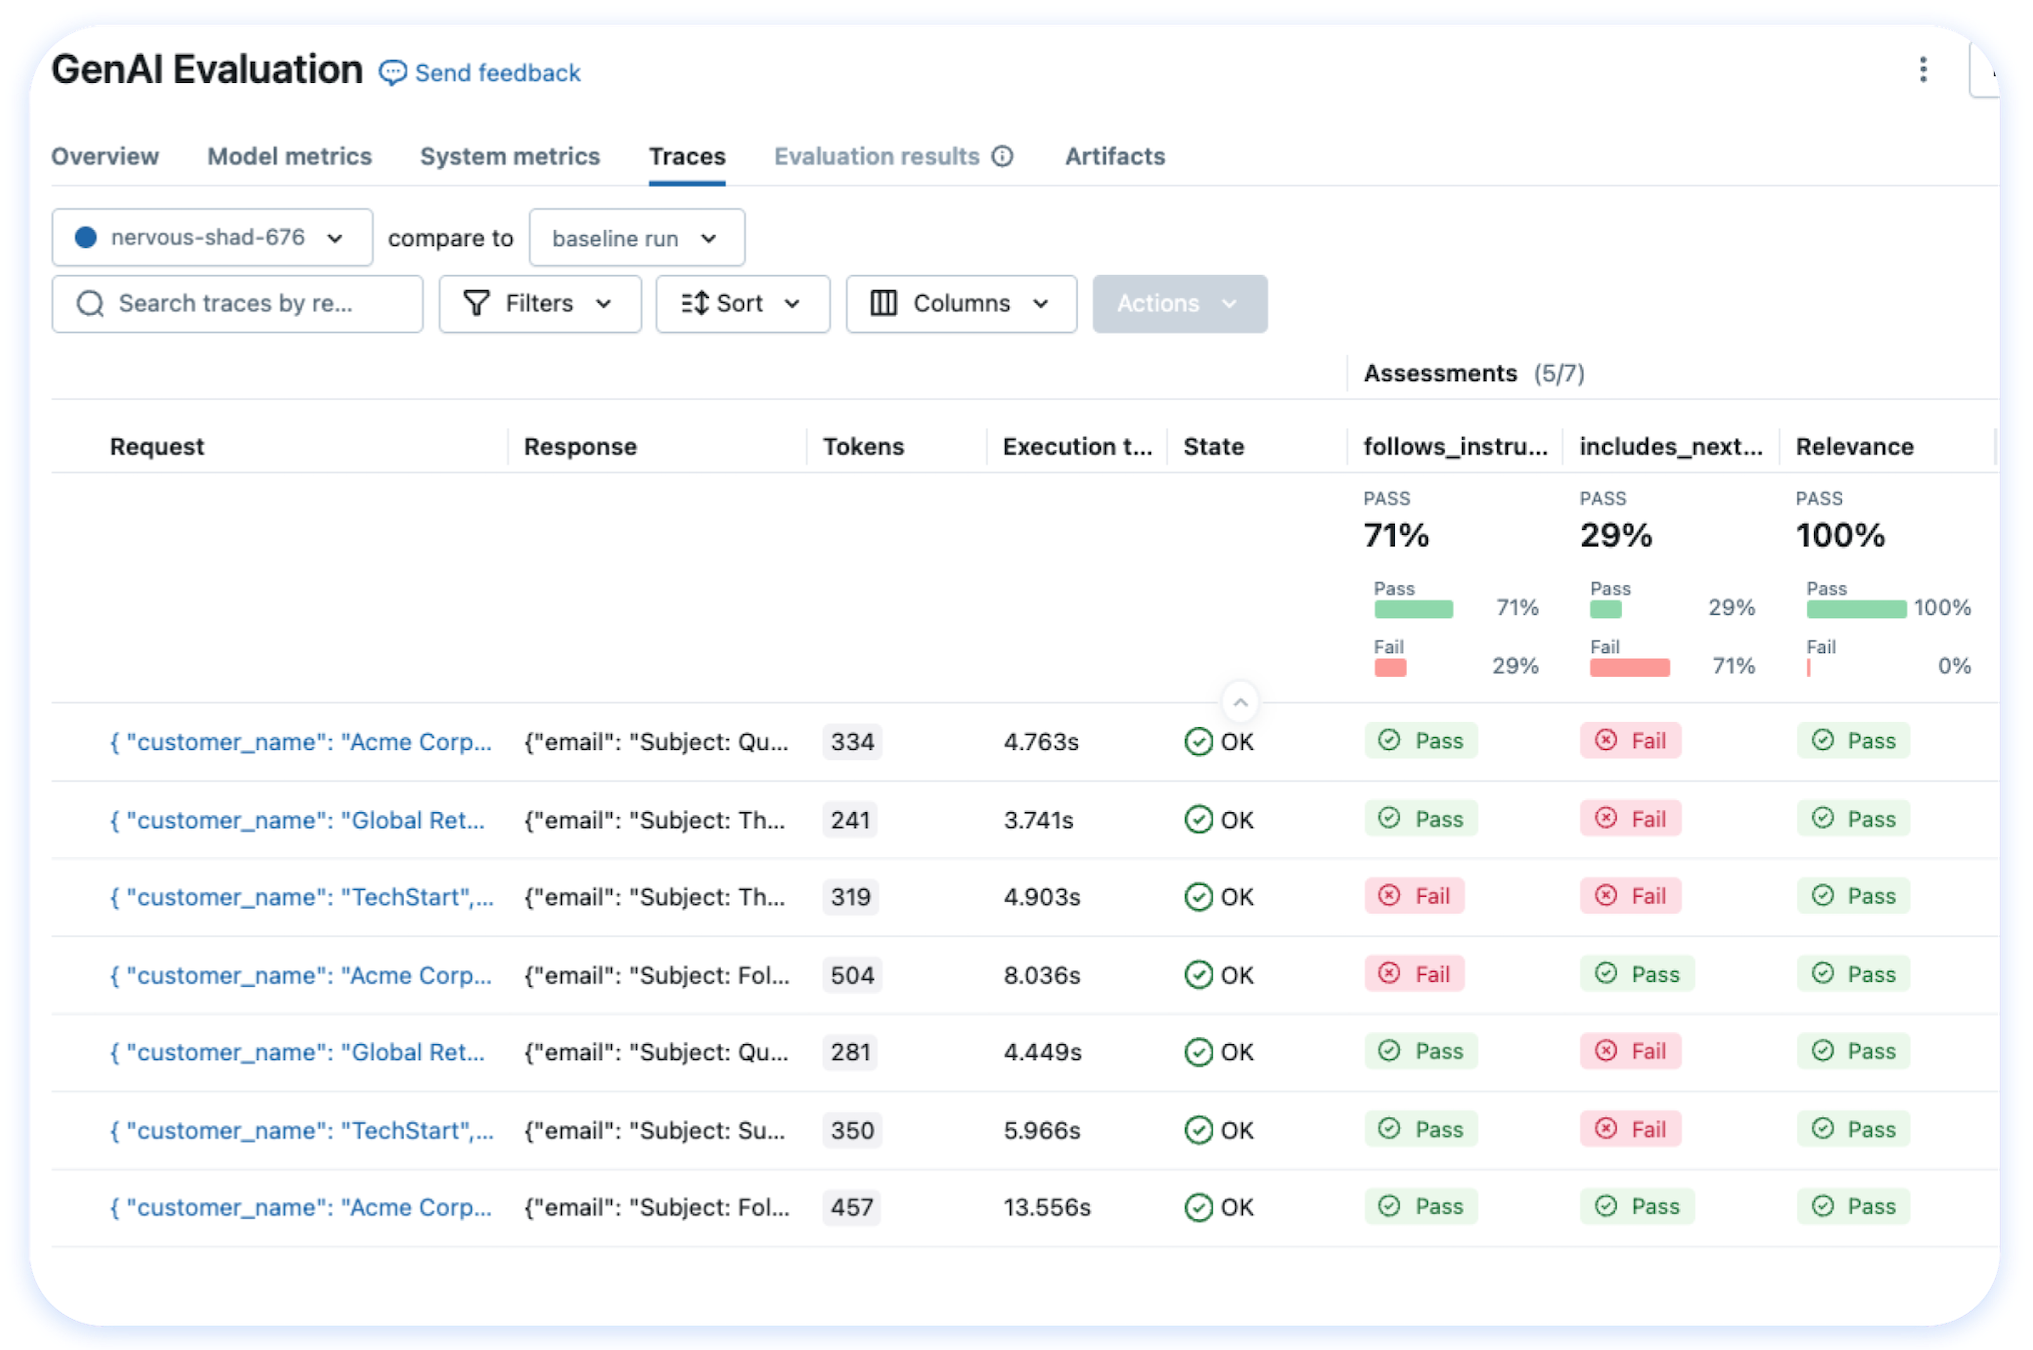The width and height of the screenshot is (2033, 1350).
Task: Open the three-dot overflow menu
Action: 1923,69
